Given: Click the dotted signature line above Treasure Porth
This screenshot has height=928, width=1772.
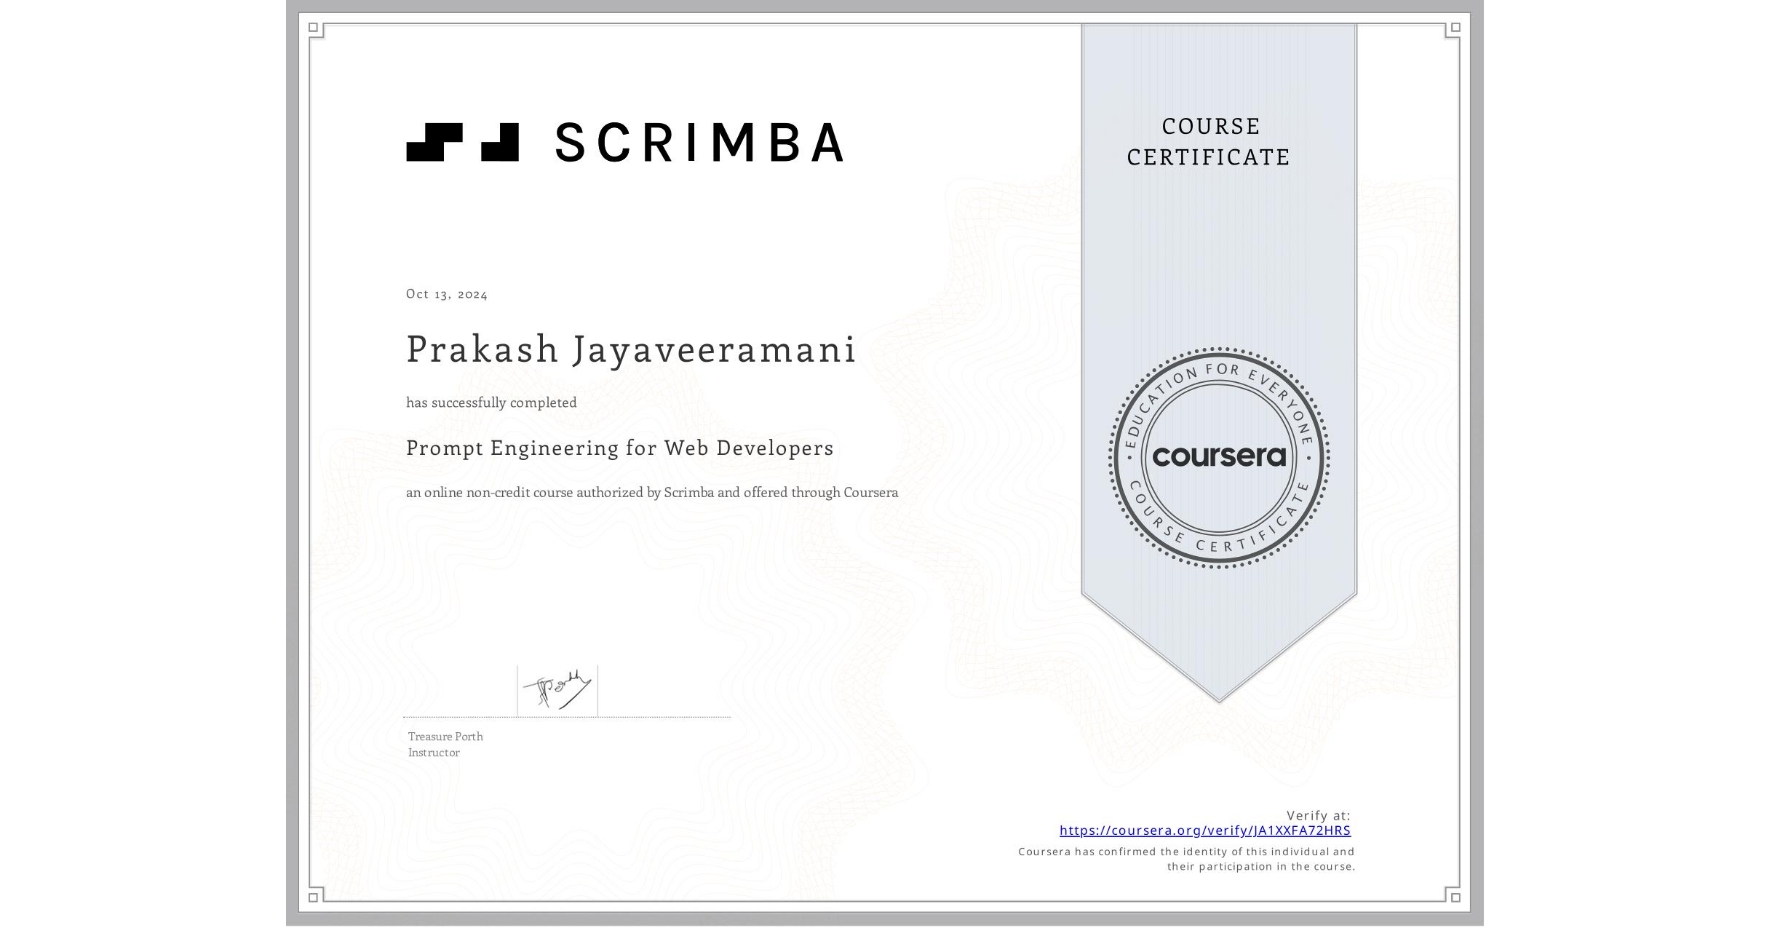Looking at the screenshot, I should (x=566, y=715).
